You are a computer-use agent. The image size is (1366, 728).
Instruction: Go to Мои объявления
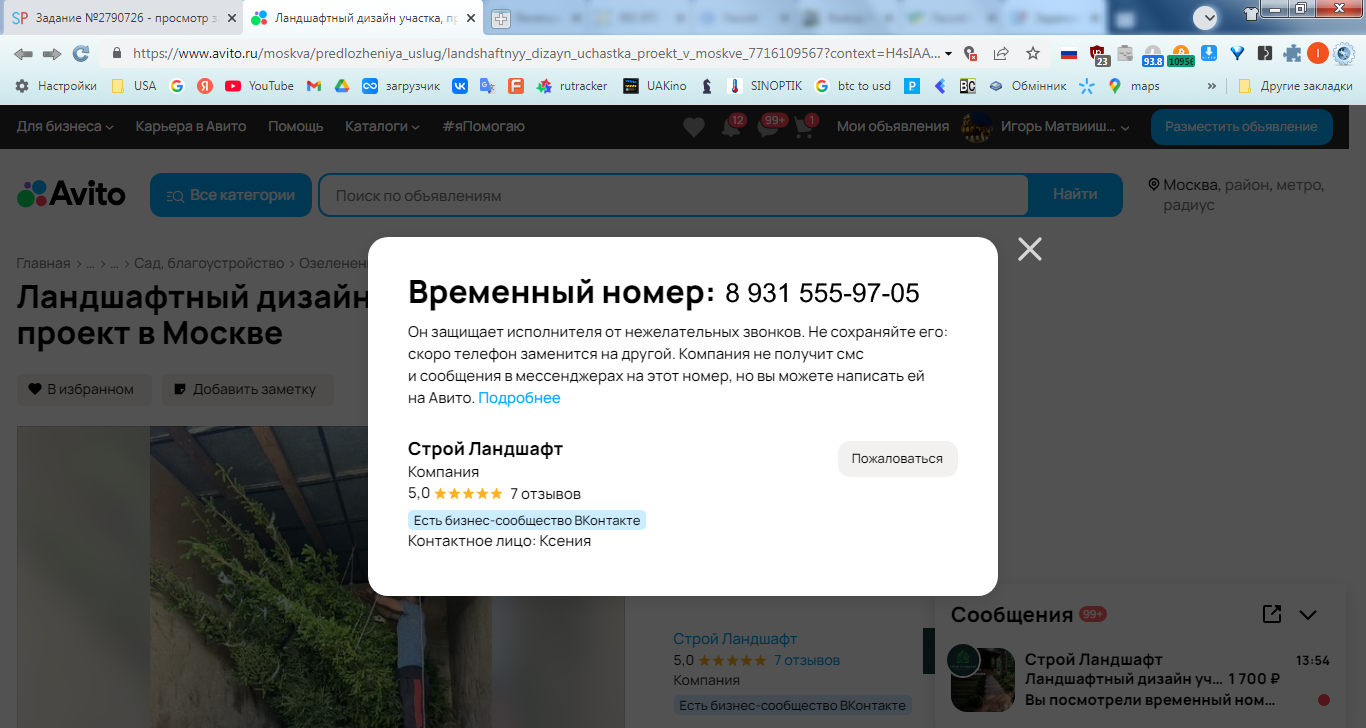[x=892, y=126]
